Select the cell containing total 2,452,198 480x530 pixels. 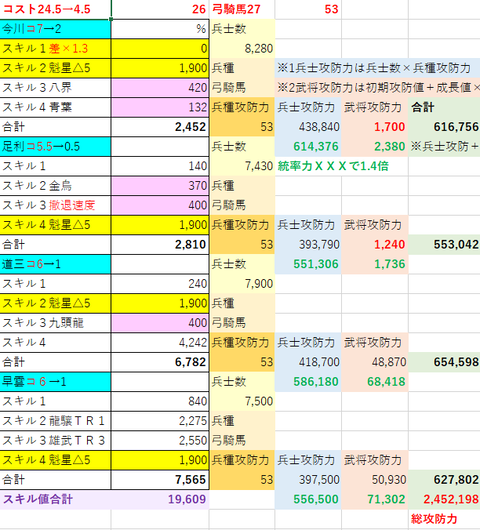pyautogui.click(x=444, y=499)
